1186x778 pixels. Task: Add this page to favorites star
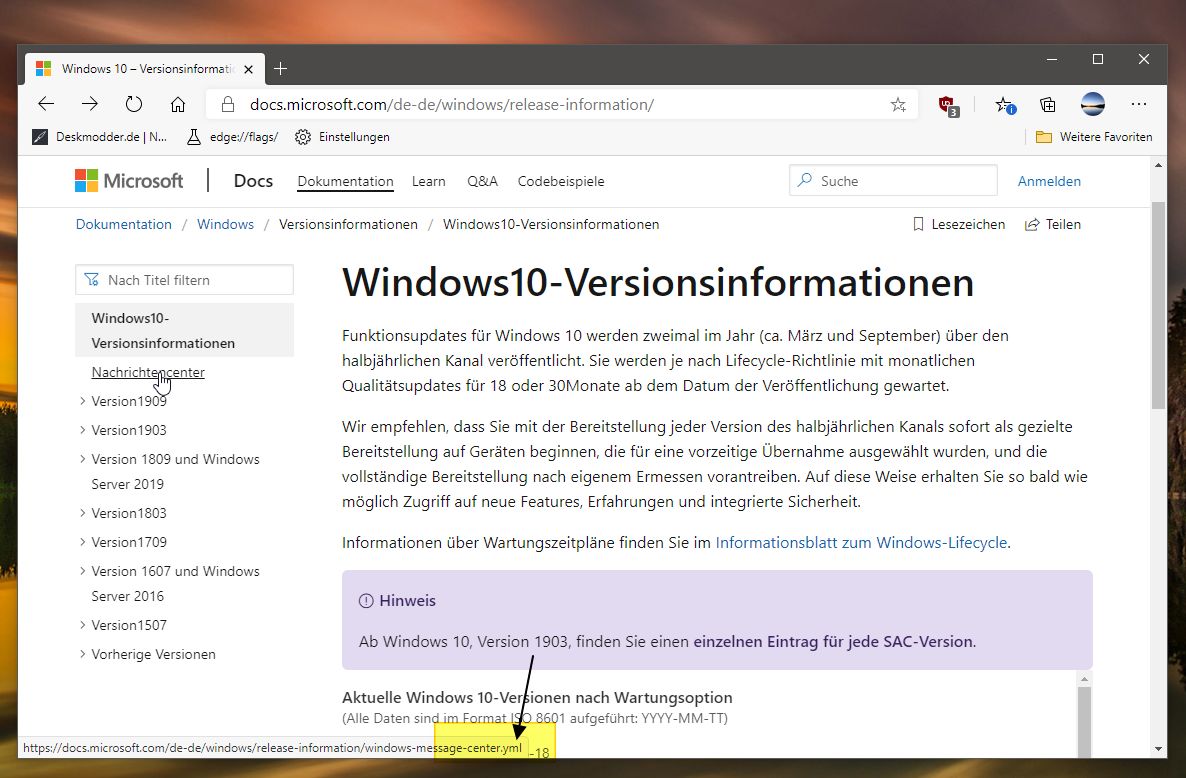pos(898,104)
